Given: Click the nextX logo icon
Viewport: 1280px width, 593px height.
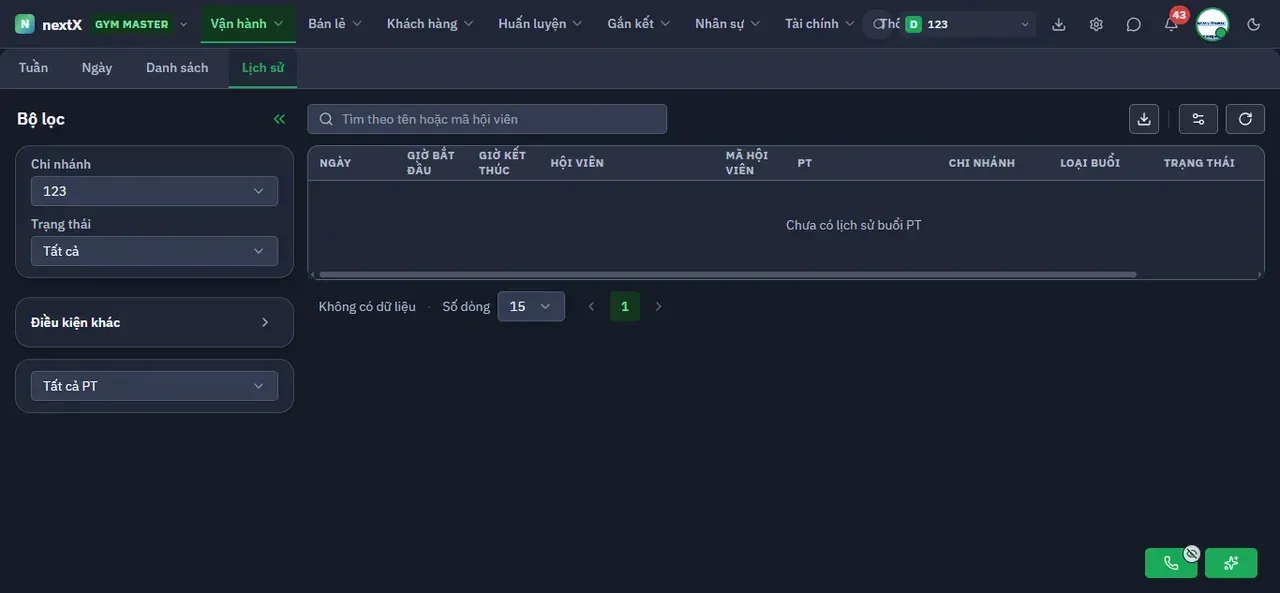Looking at the screenshot, I should (x=25, y=24).
